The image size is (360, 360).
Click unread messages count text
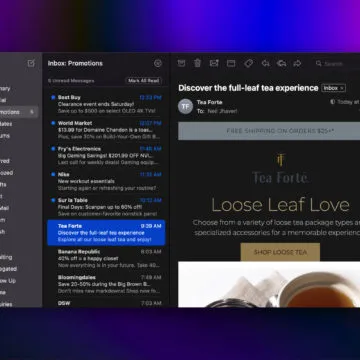[x=71, y=81]
